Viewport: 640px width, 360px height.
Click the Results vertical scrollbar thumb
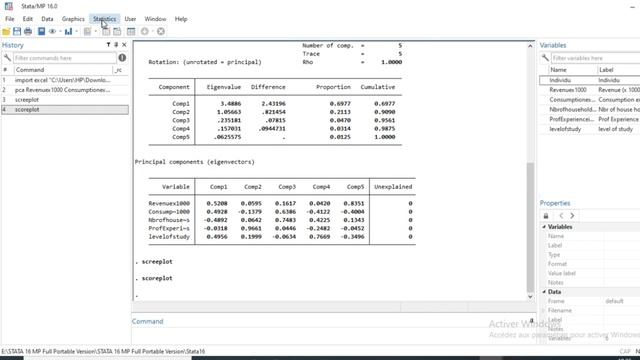530,227
